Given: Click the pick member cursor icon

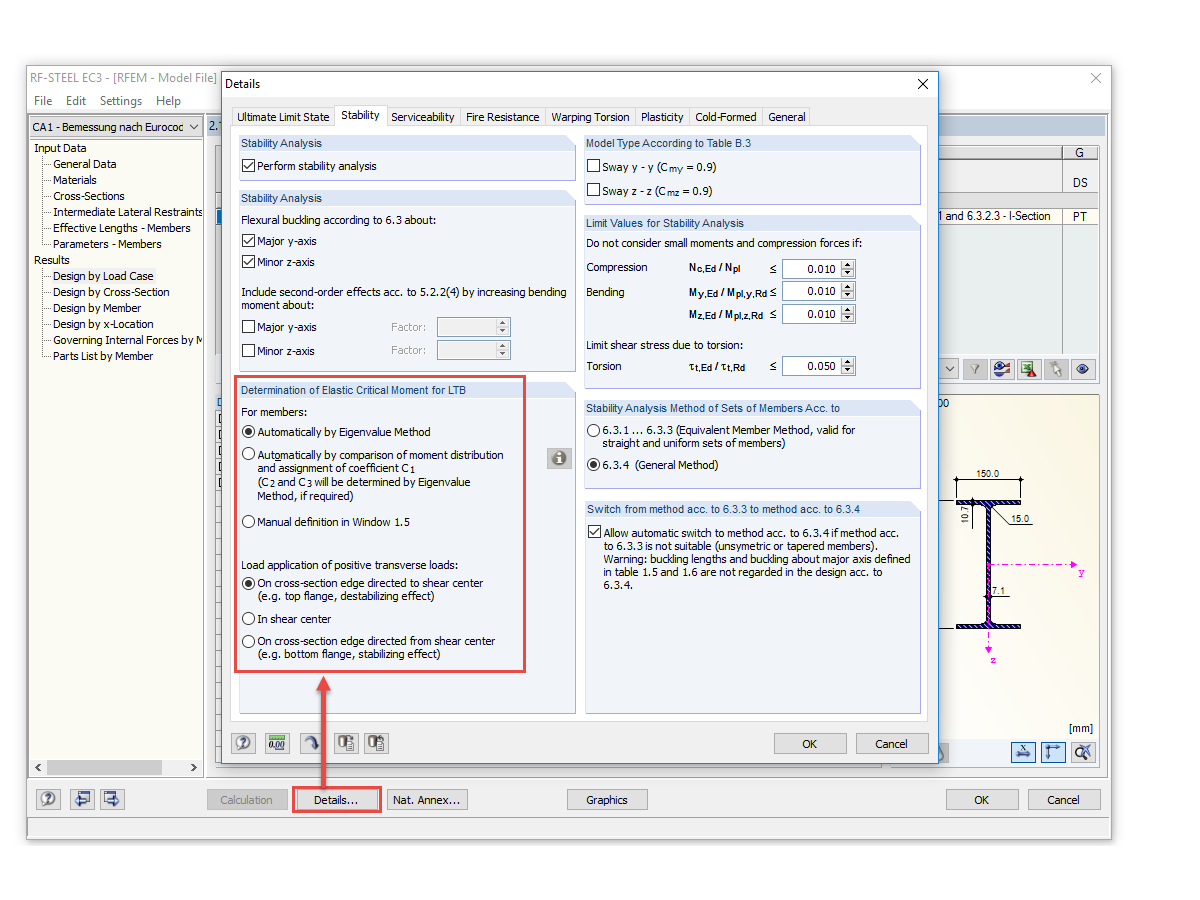Looking at the screenshot, I should pyautogui.click(x=1055, y=369).
